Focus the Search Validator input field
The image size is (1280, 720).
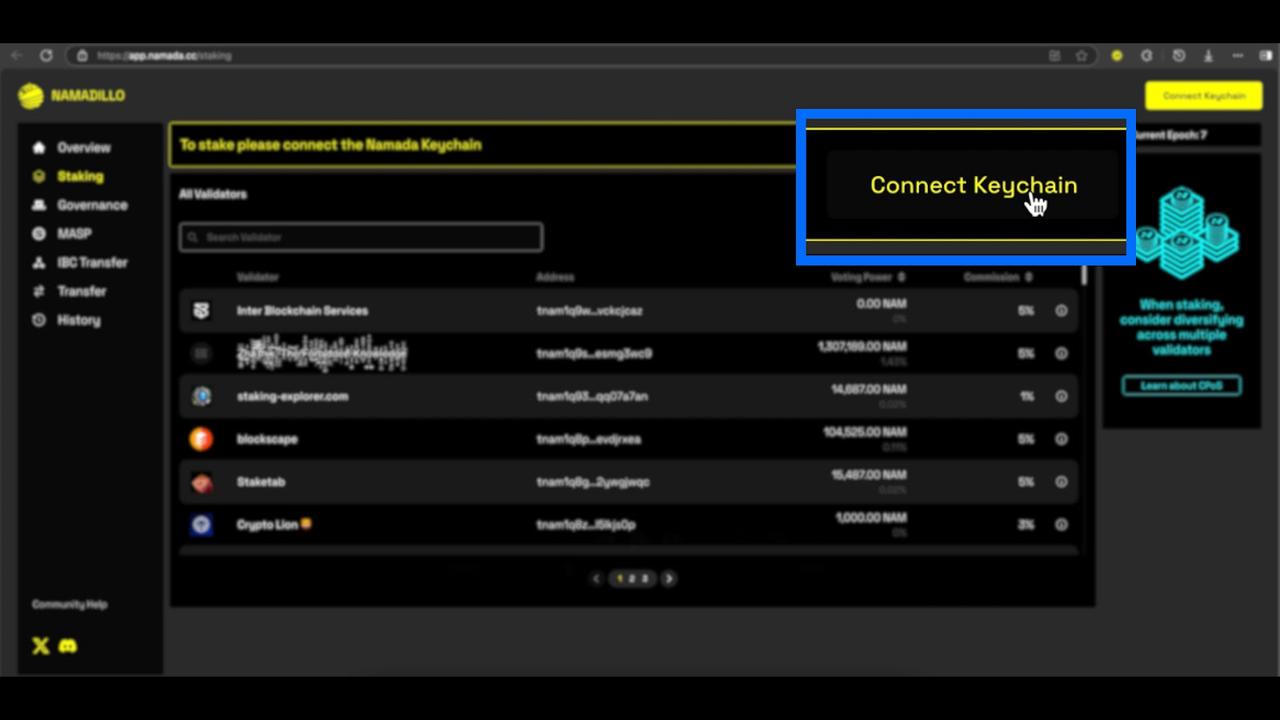(361, 237)
